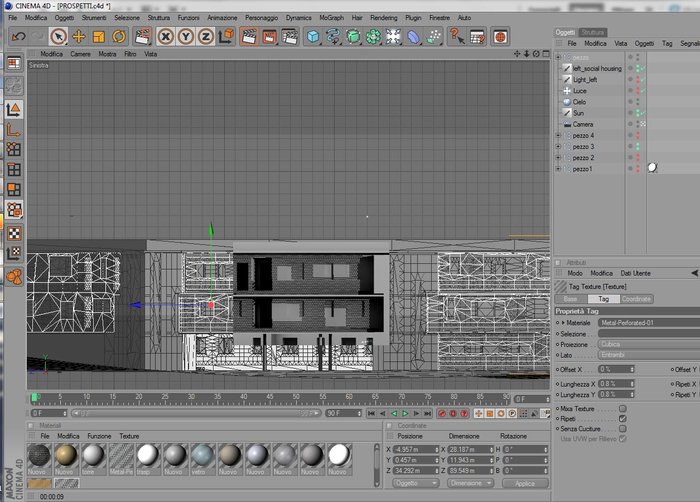Screen dimensions: 700x502
Task: Open the Oggetto coordinate mode dropdown
Action: [x=415, y=483]
